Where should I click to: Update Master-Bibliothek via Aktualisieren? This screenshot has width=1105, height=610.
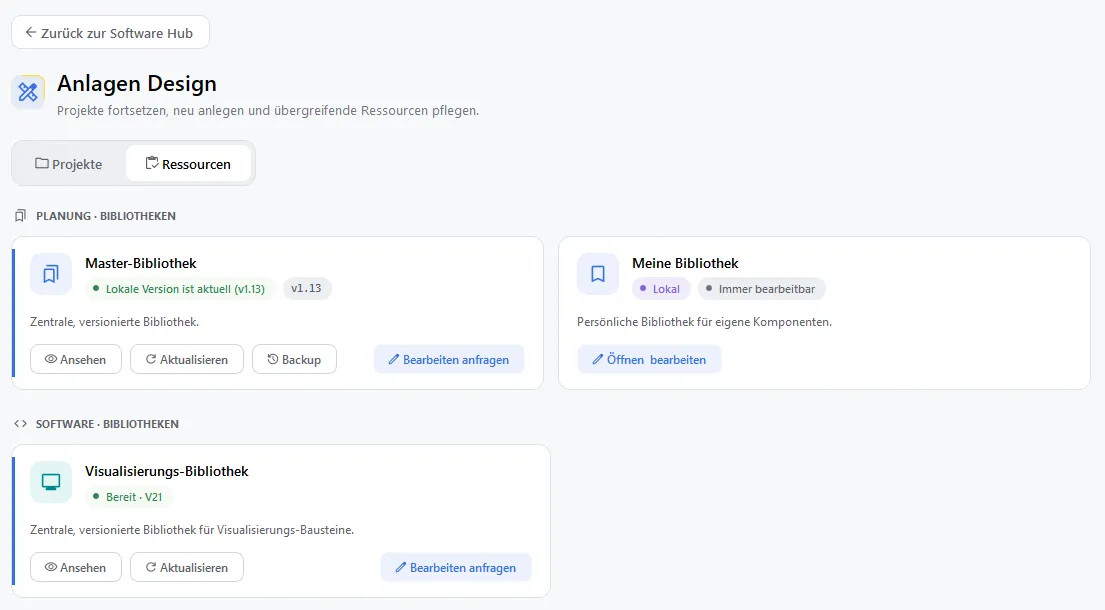click(x=187, y=359)
